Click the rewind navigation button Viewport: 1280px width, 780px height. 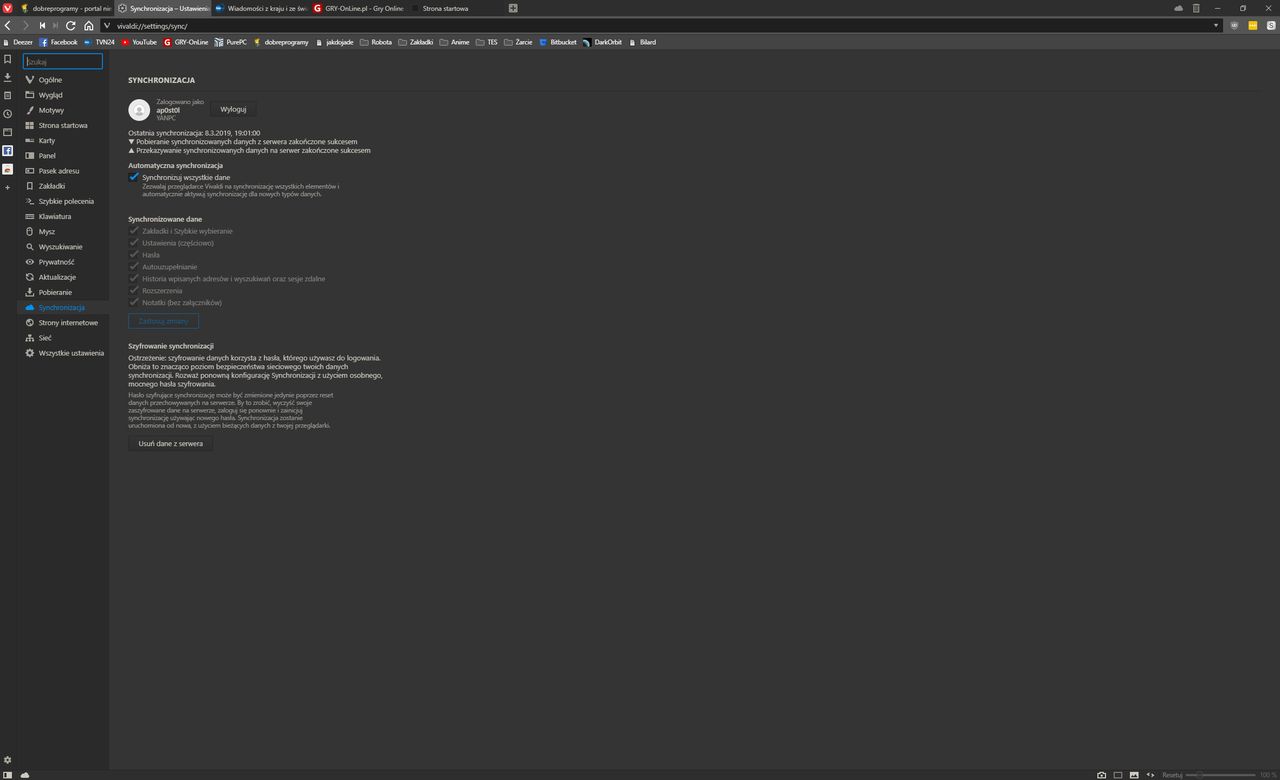coord(42,25)
